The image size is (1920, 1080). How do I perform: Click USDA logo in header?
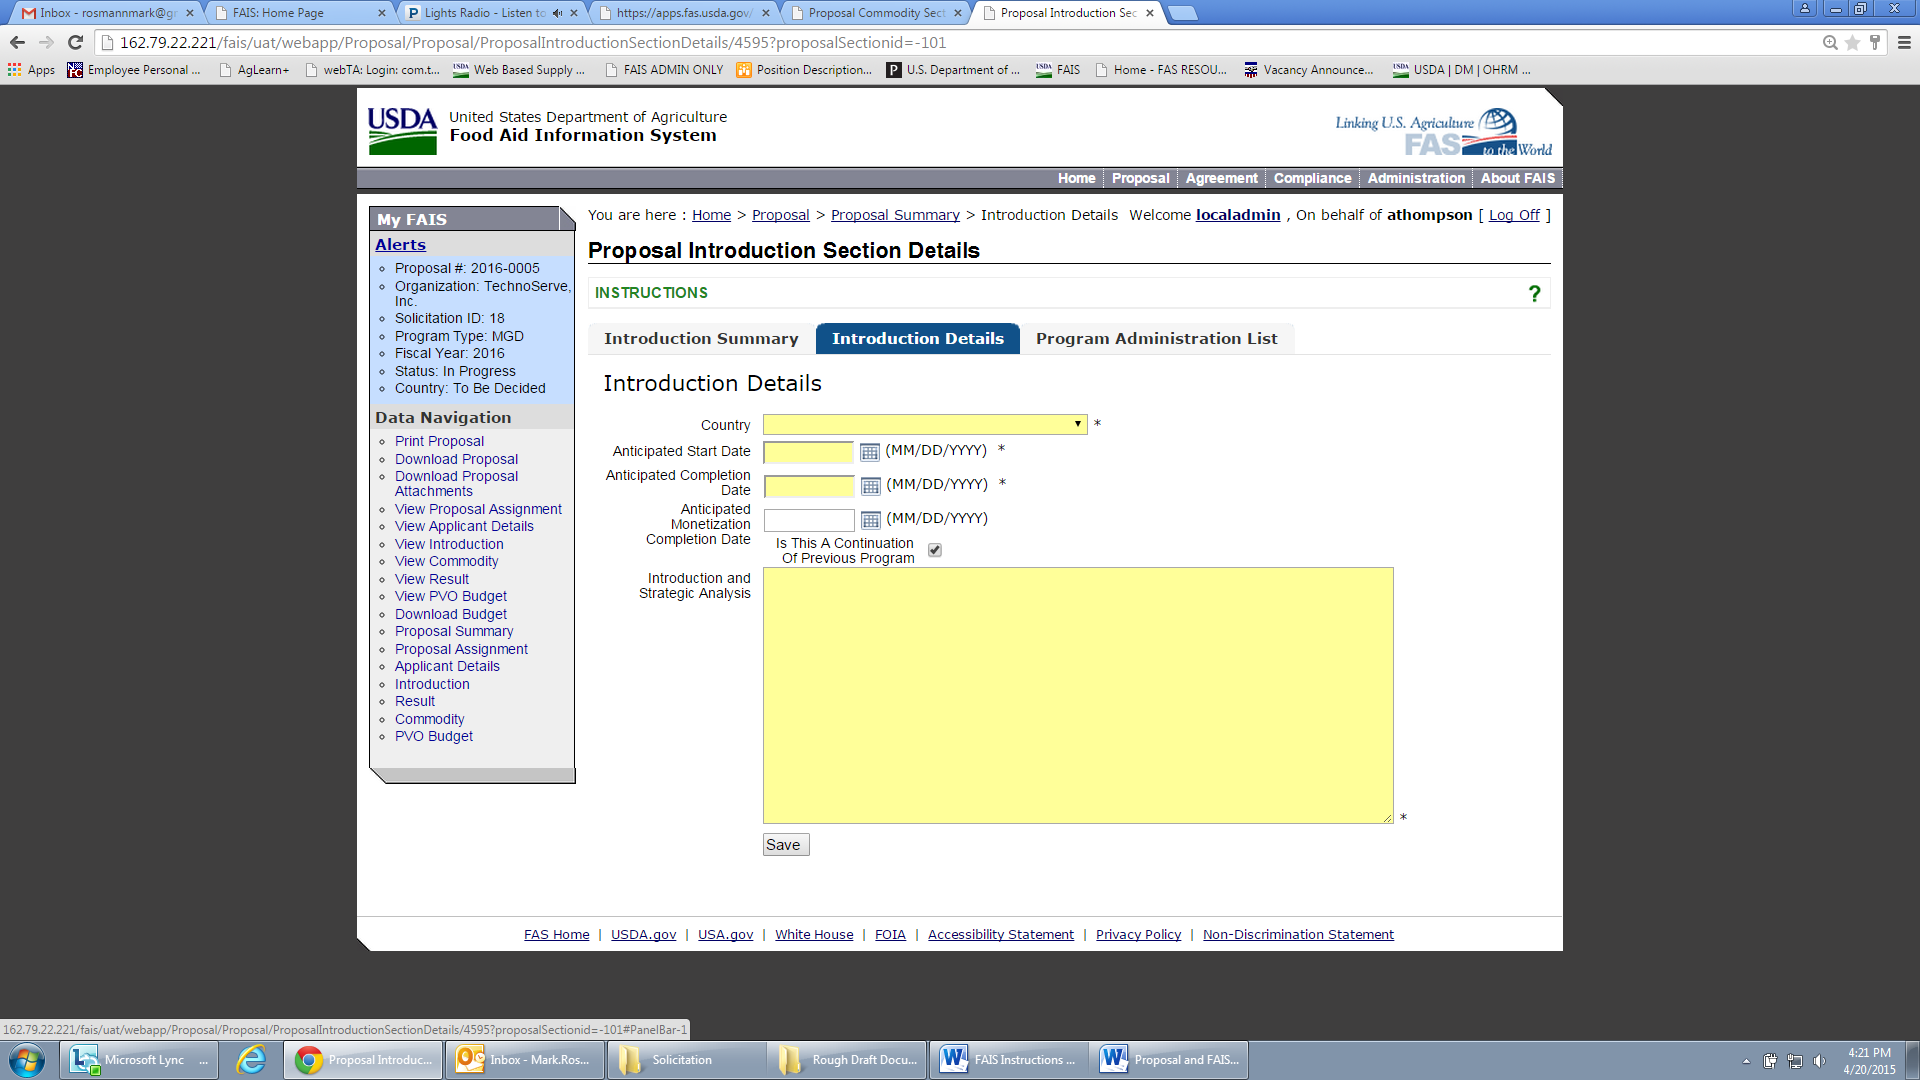[x=402, y=131]
